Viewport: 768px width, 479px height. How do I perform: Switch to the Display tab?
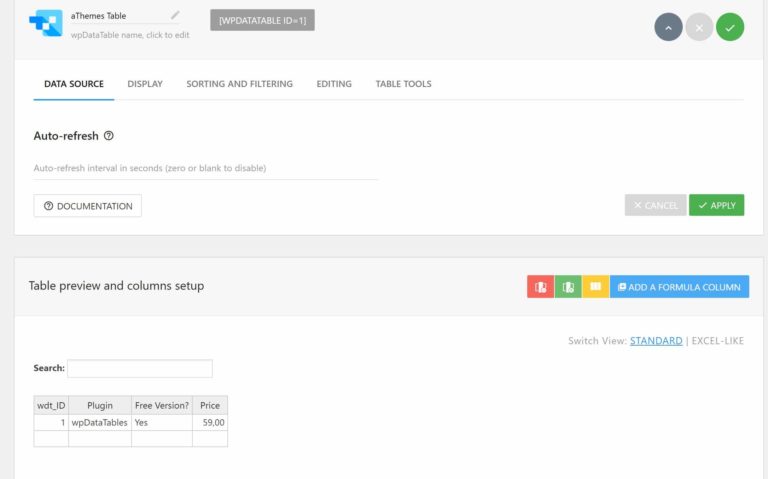[145, 84]
